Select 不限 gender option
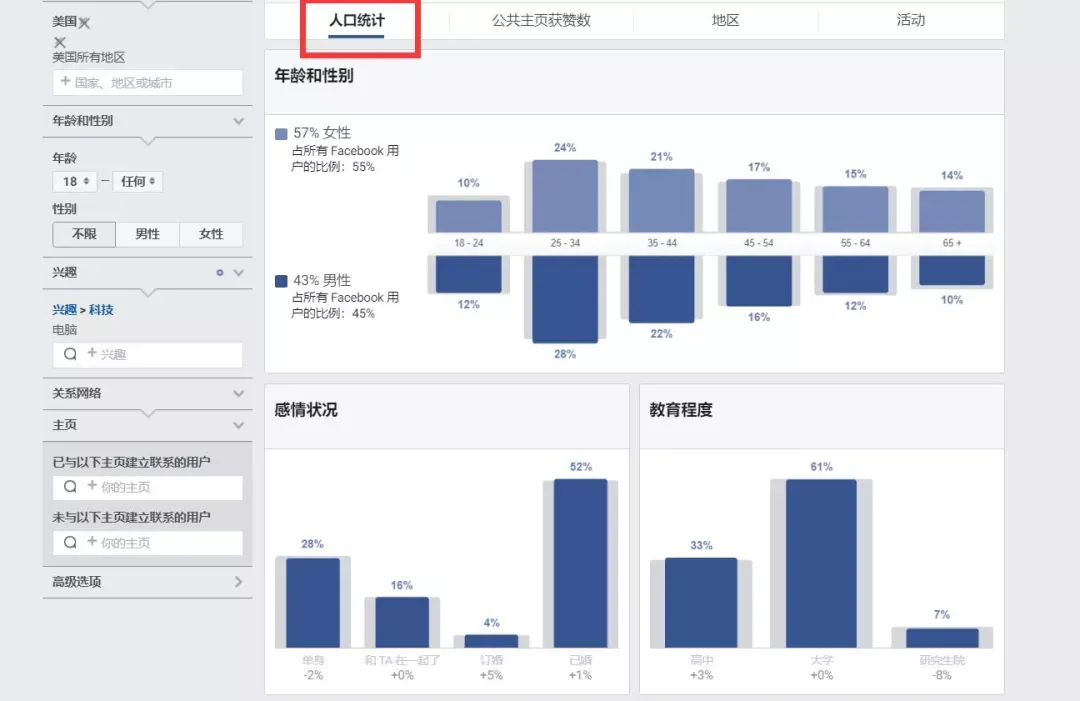The width and height of the screenshot is (1080, 701). coord(84,234)
